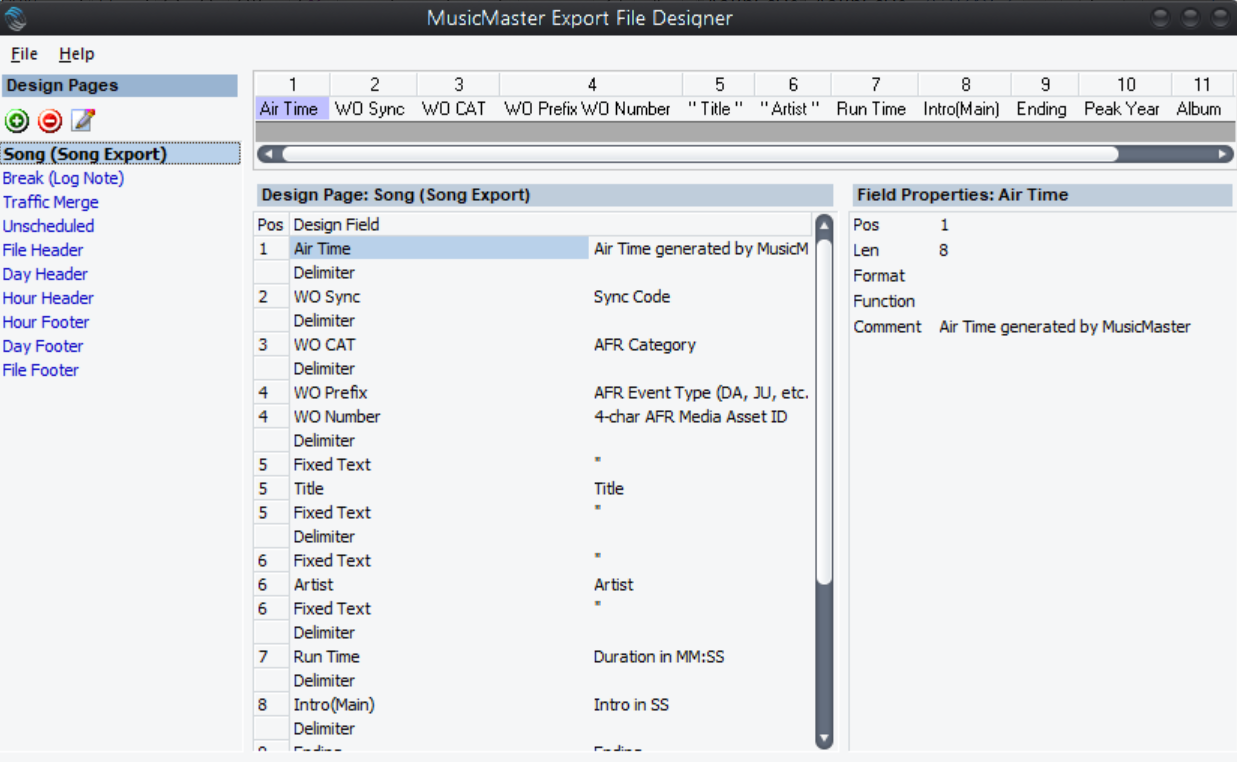Screen dimensions: 1237x762
Task: Click the Comment property value
Action: point(1065,327)
